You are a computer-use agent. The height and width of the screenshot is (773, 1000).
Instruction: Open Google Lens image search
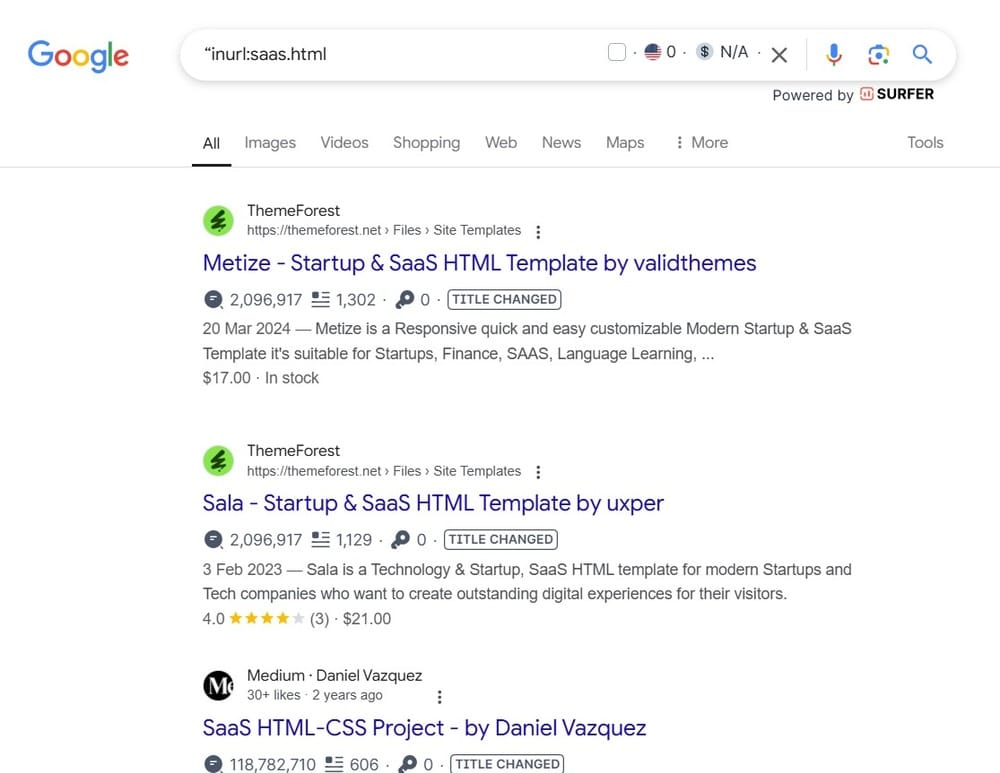click(878, 54)
